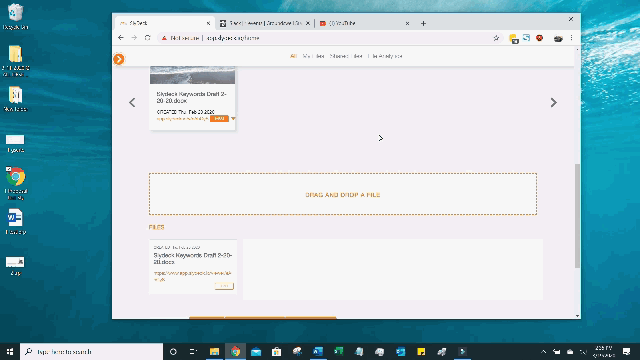
Task: Select the Recycle Bin desktop icon
Action: pyautogui.click(x=16, y=17)
